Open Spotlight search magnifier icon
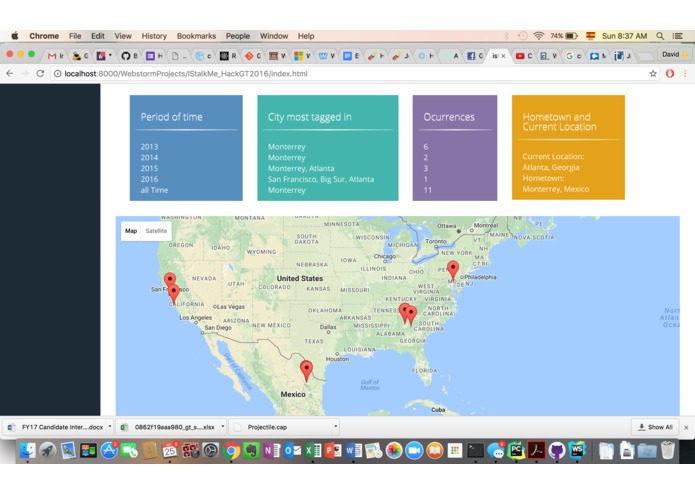The width and height of the screenshot is (695, 494). (x=660, y=36)
